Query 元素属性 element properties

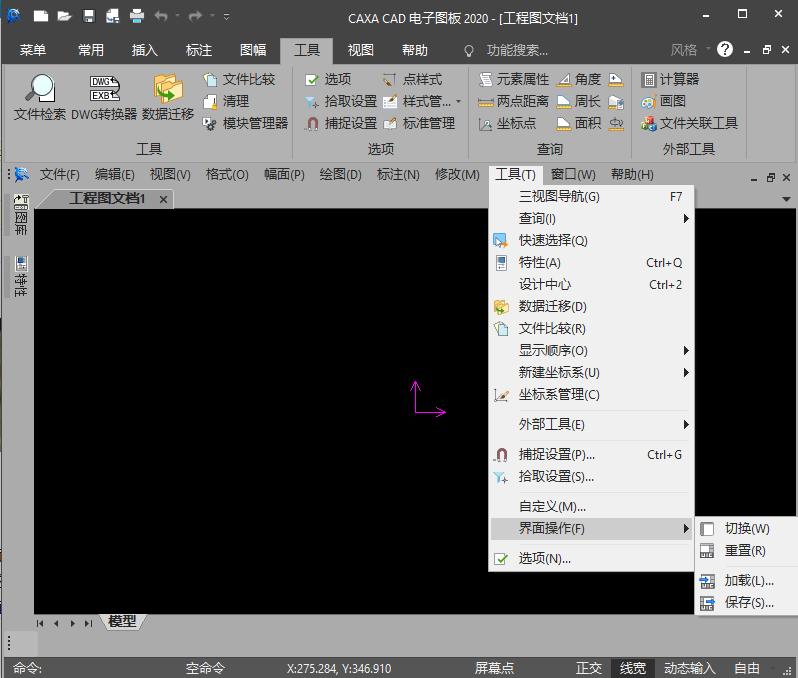pyautogui.click(x=514, y=79)
